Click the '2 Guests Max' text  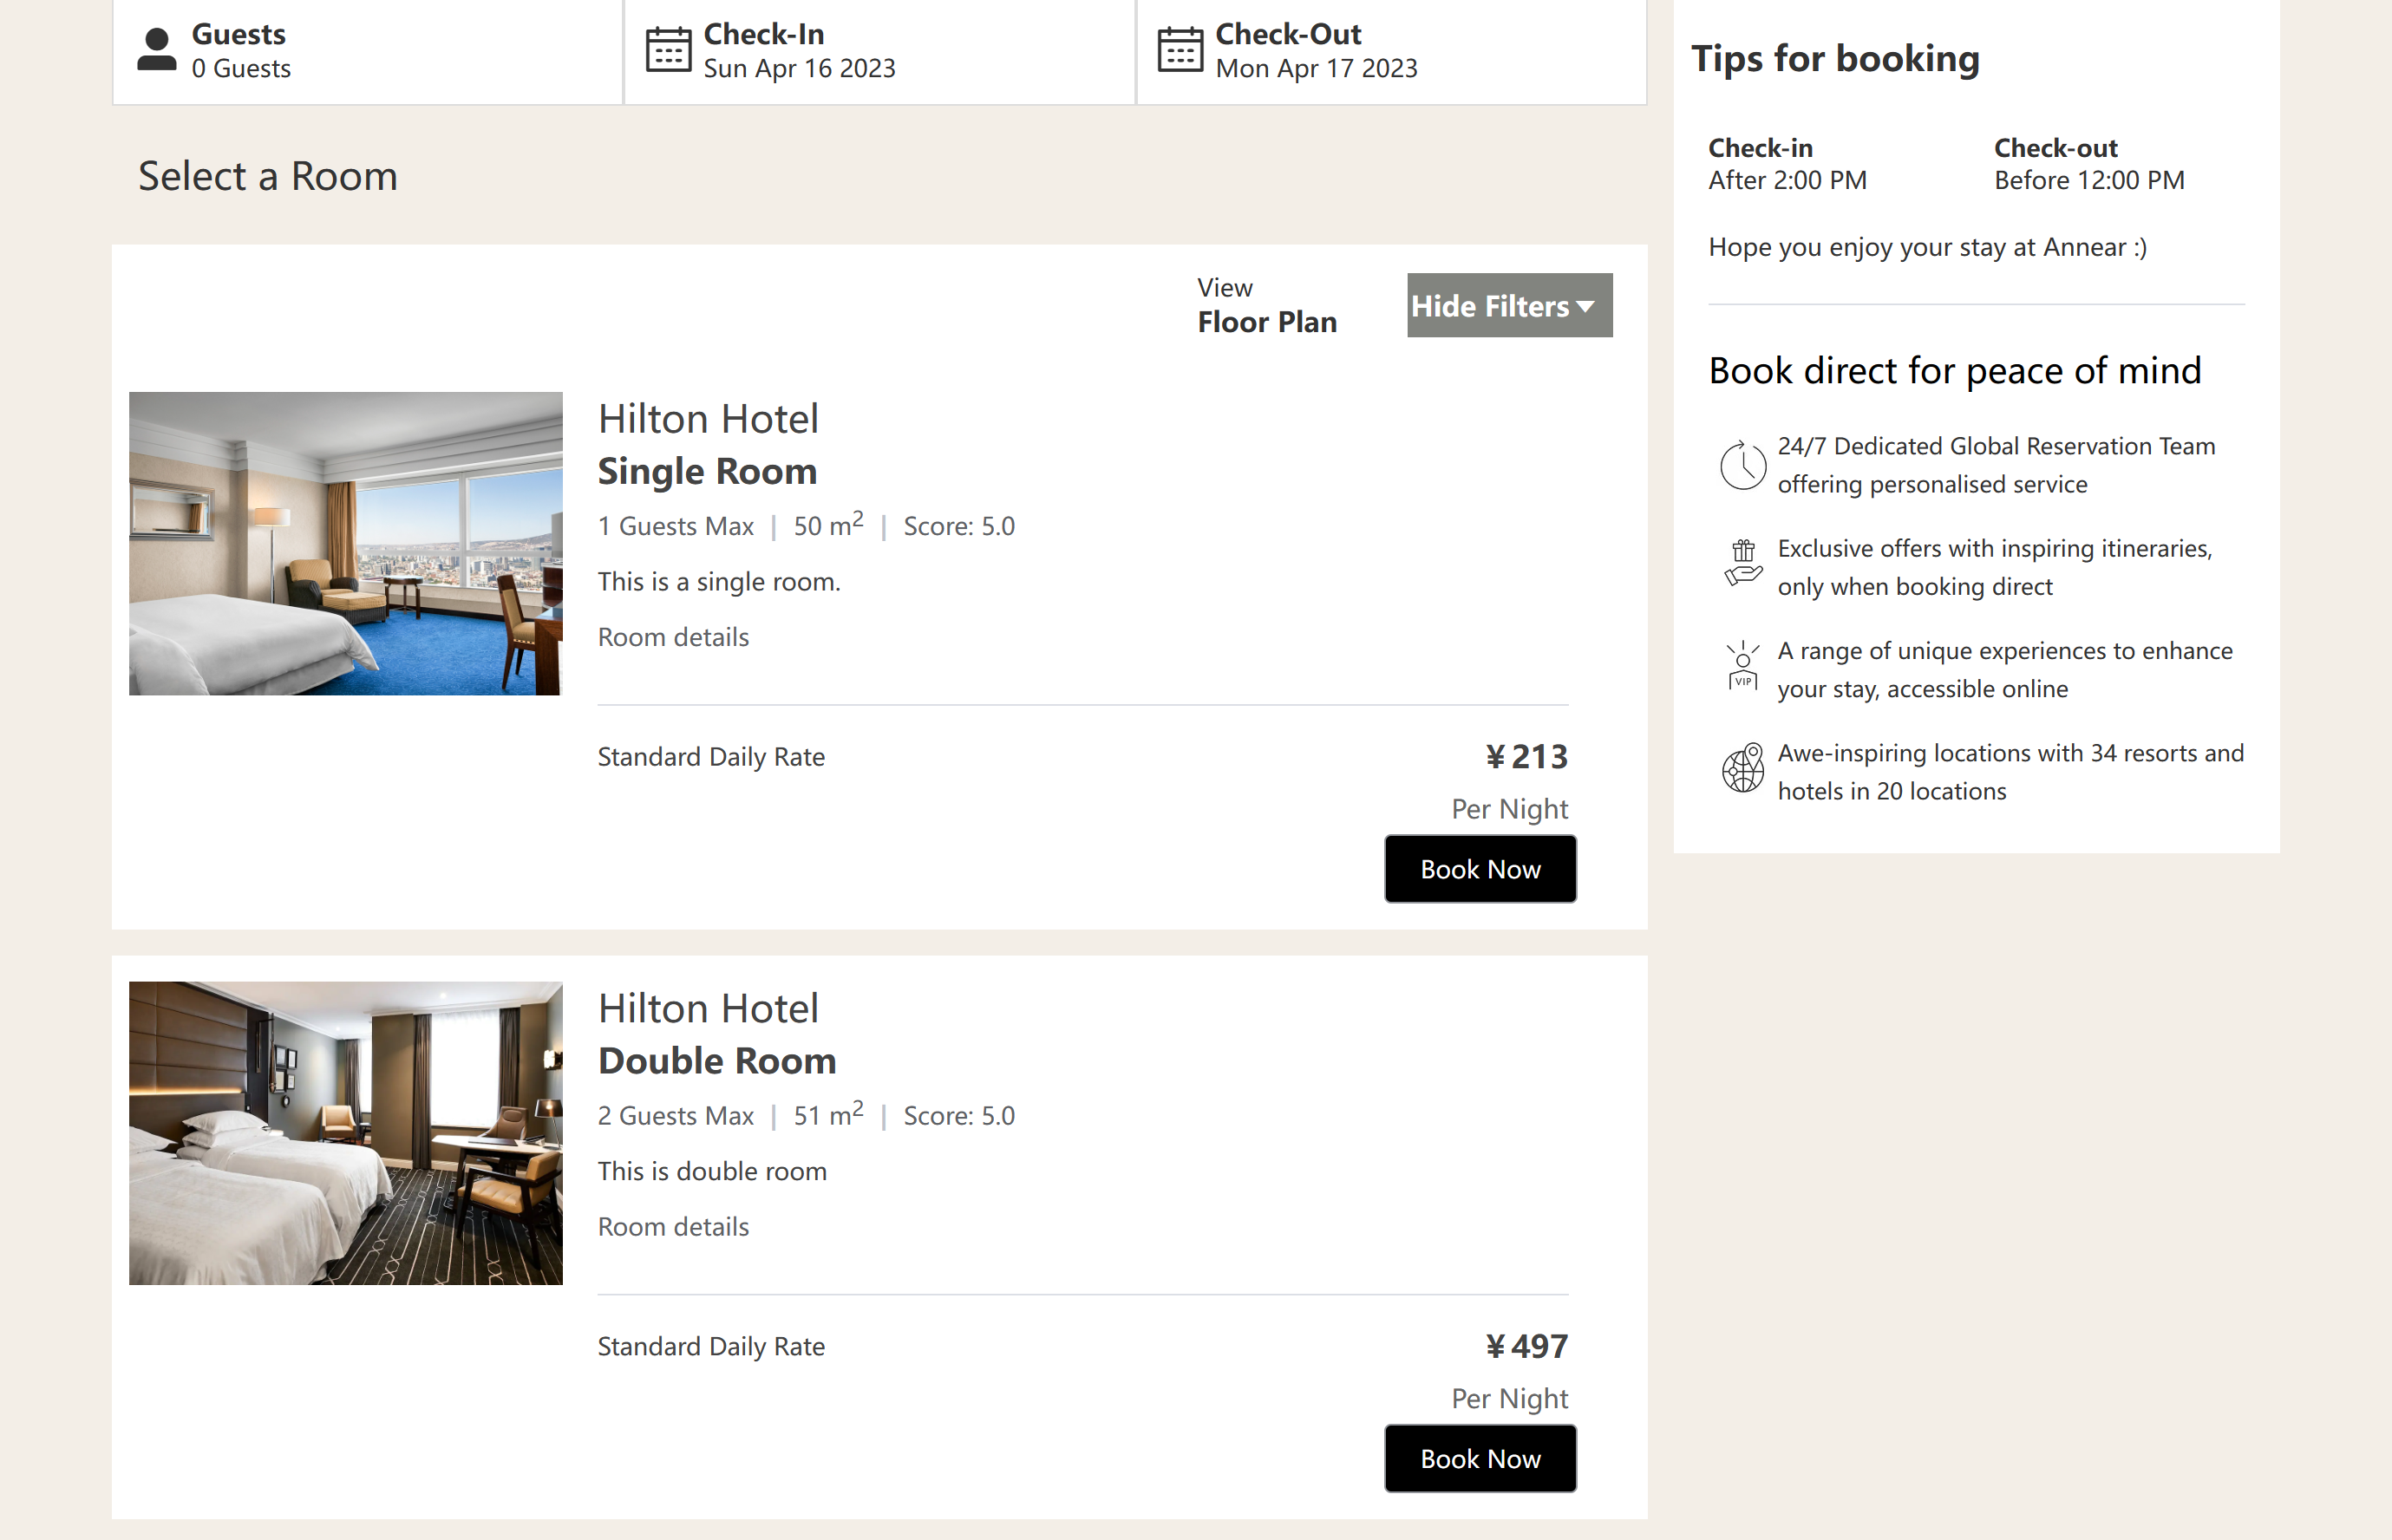coord(676,1116)
